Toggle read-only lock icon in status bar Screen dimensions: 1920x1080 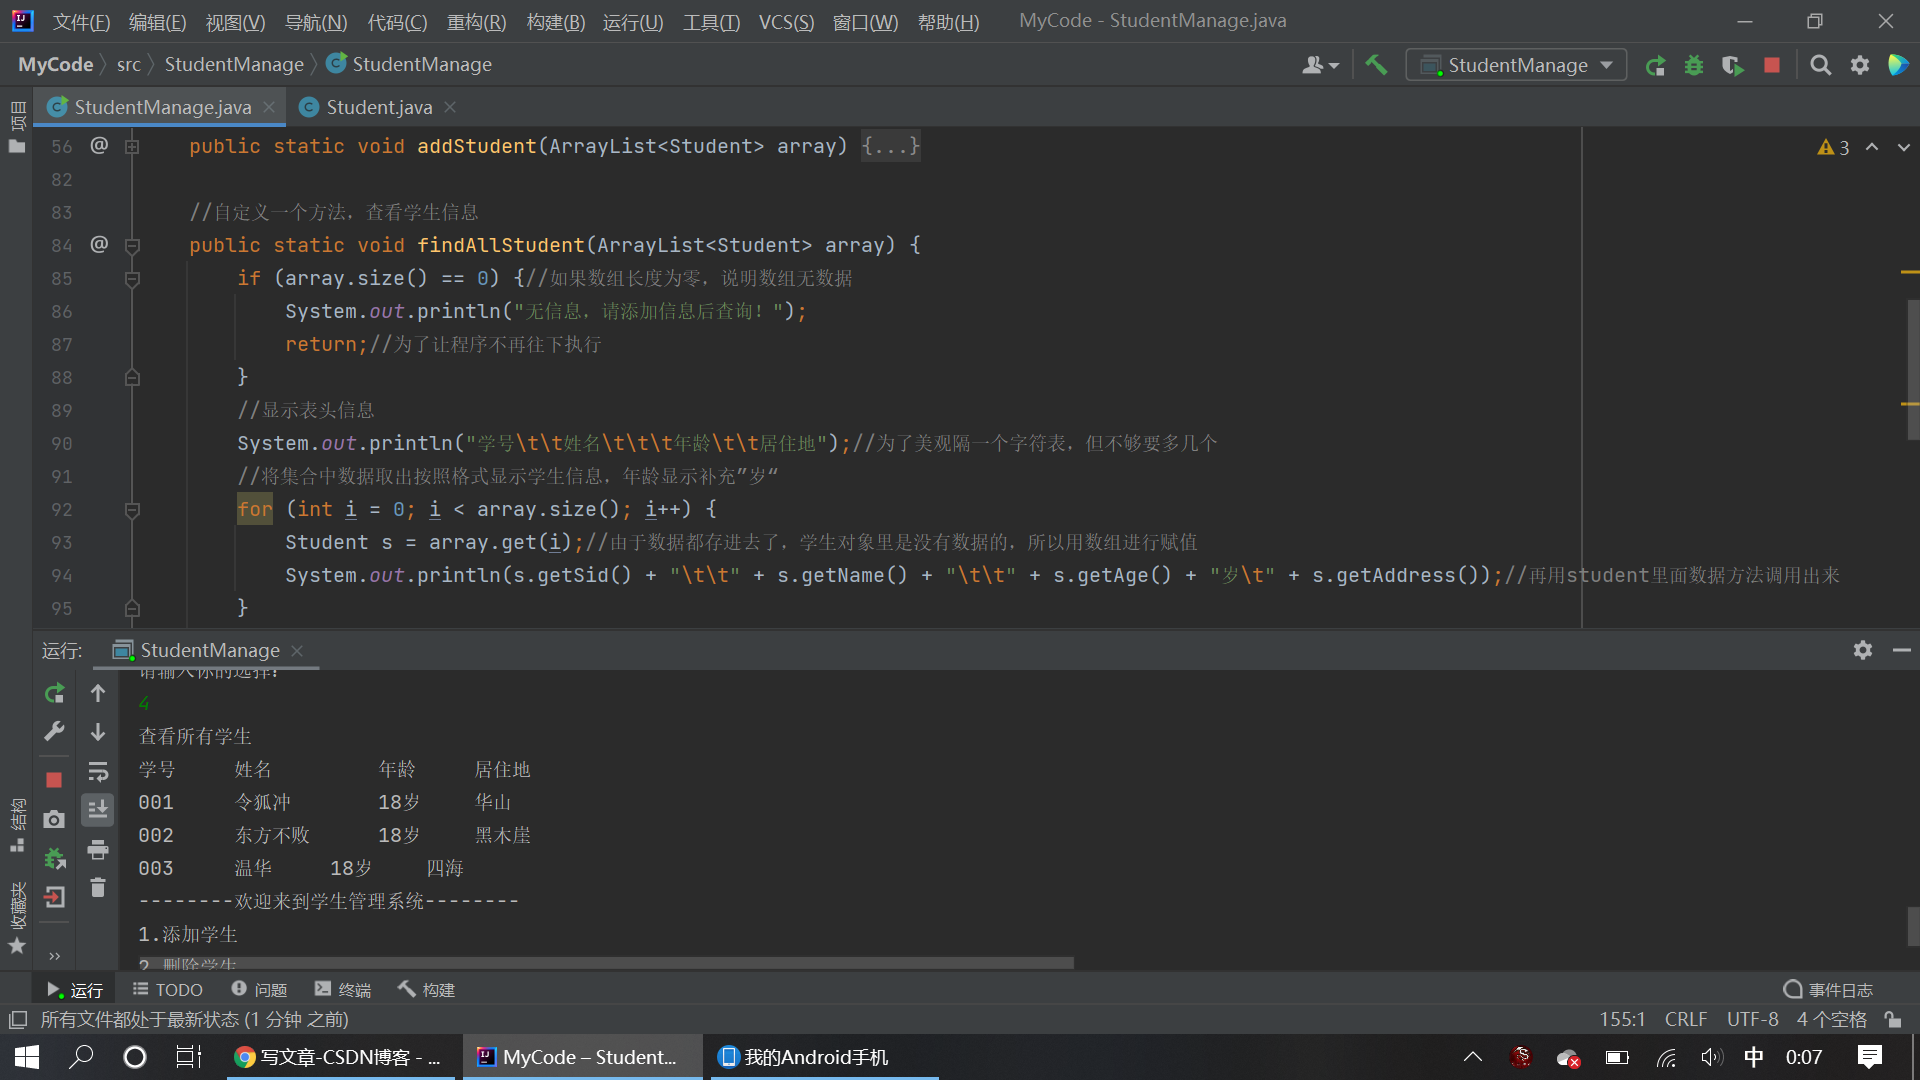1893,1019
